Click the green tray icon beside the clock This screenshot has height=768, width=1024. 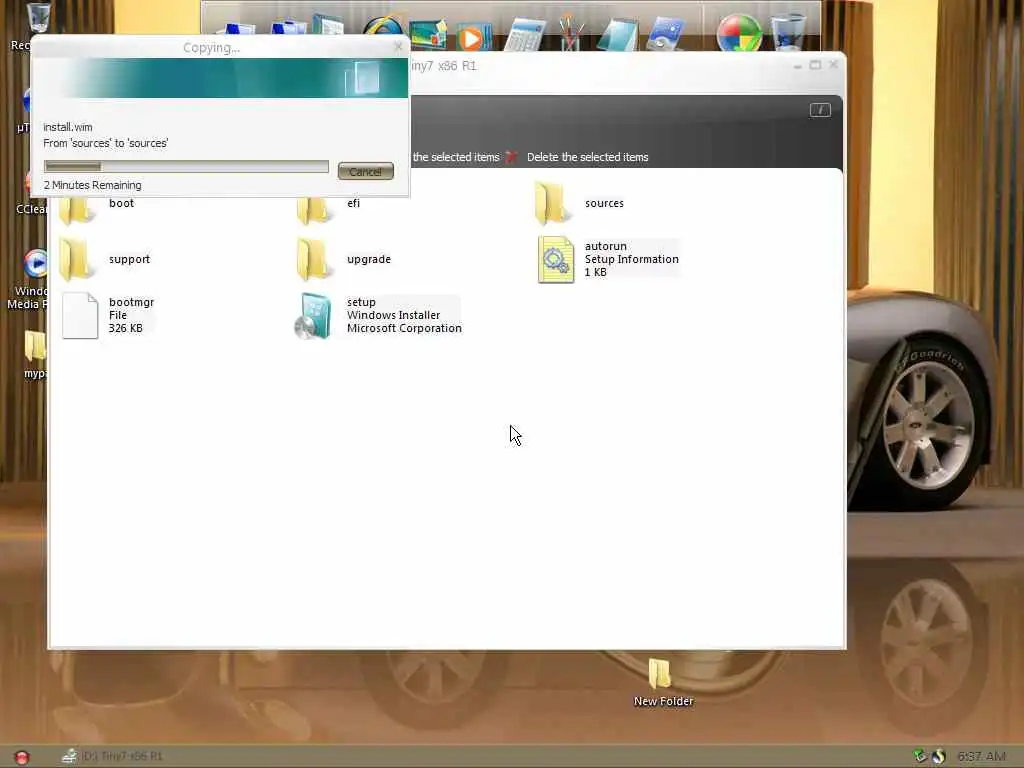point(920,756)
